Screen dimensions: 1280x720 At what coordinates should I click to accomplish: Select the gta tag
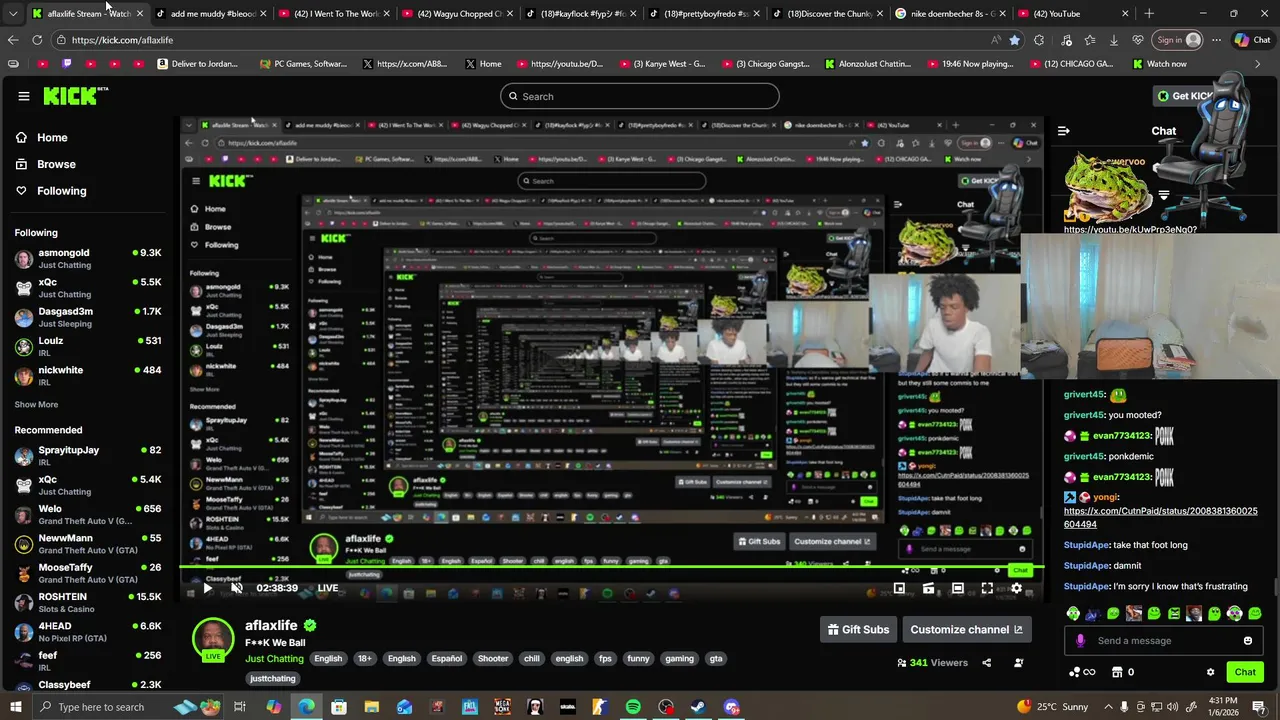coord(716,659)
